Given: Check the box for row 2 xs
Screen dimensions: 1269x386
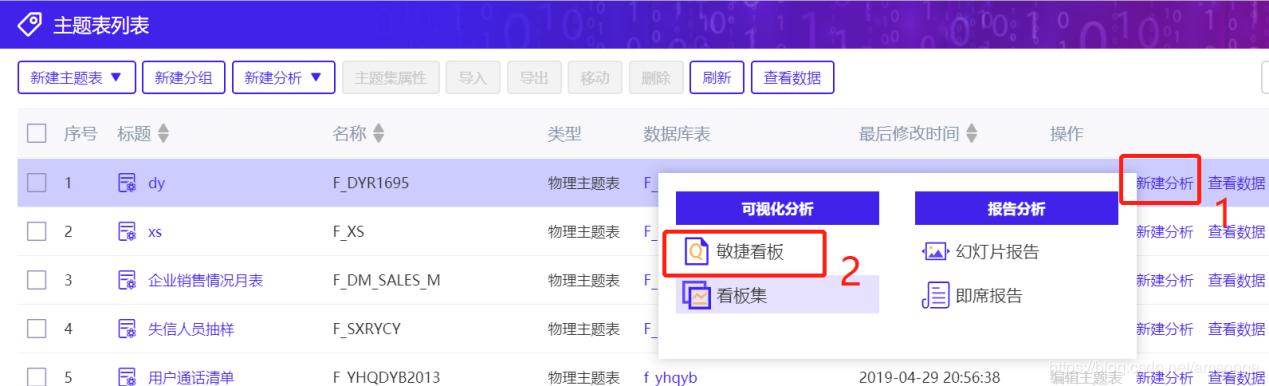Looking at the screenshot, I should click(x=37, y=232).
